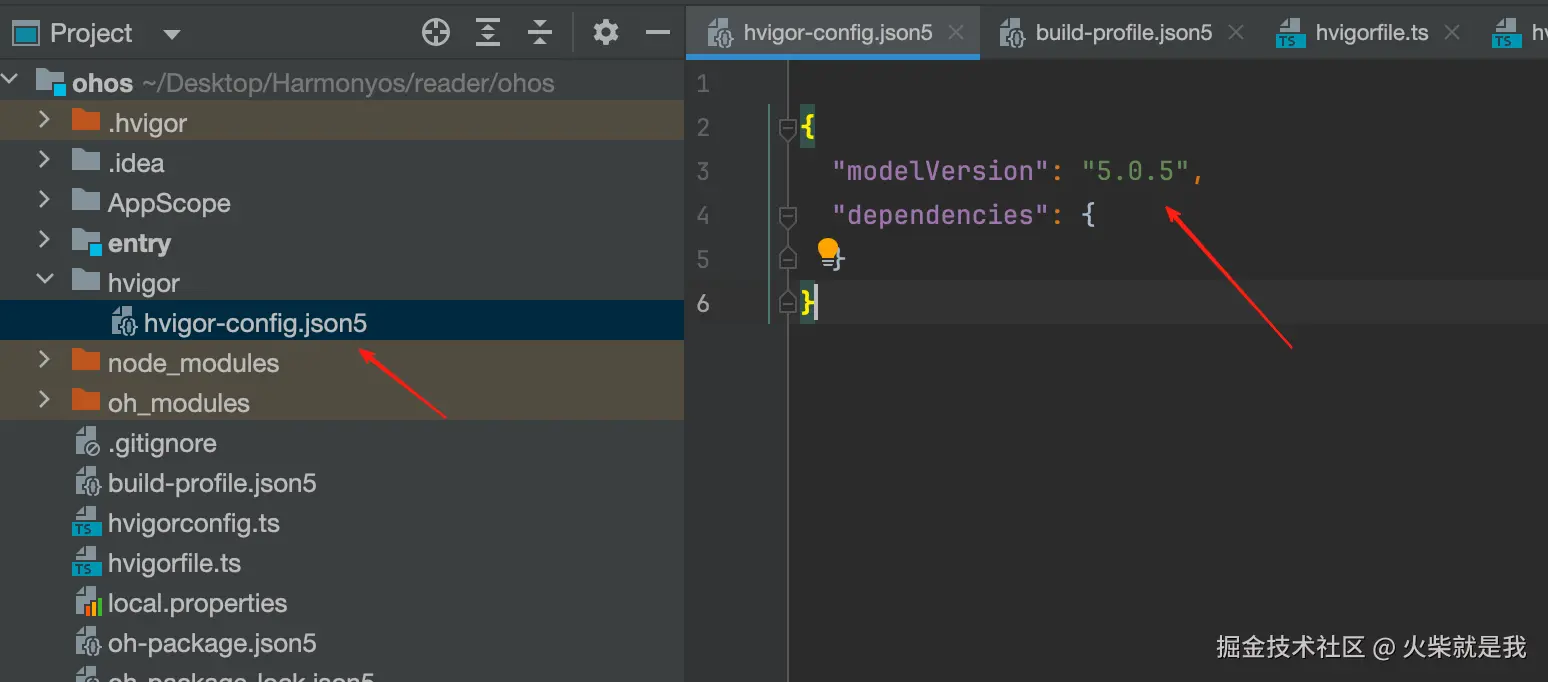The width and height of the screenshot is (1548, 682).
Task: Click the .gitignore file icon
Action: 90,443
